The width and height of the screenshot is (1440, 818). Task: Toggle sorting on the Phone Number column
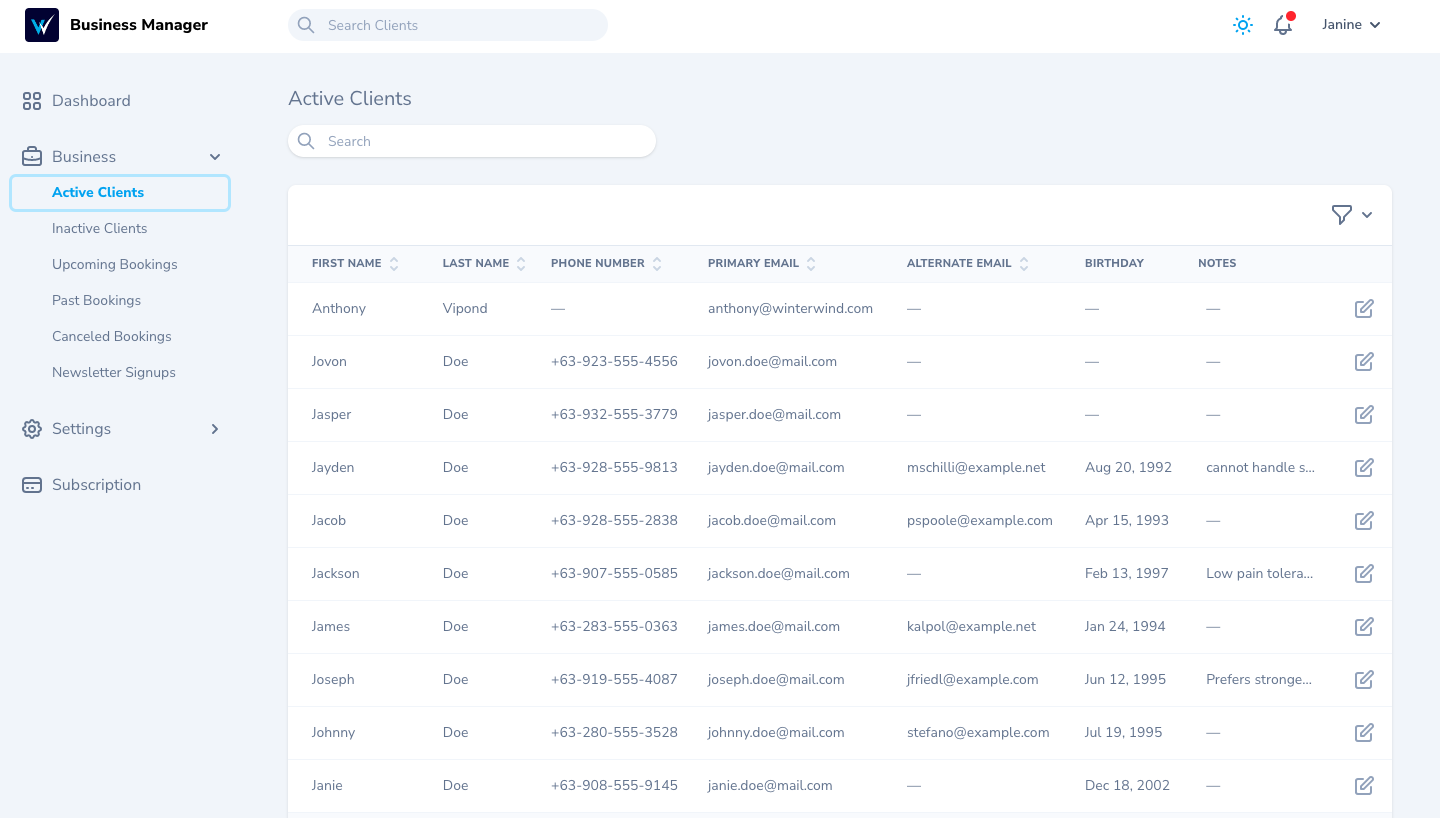click(657, 263)
